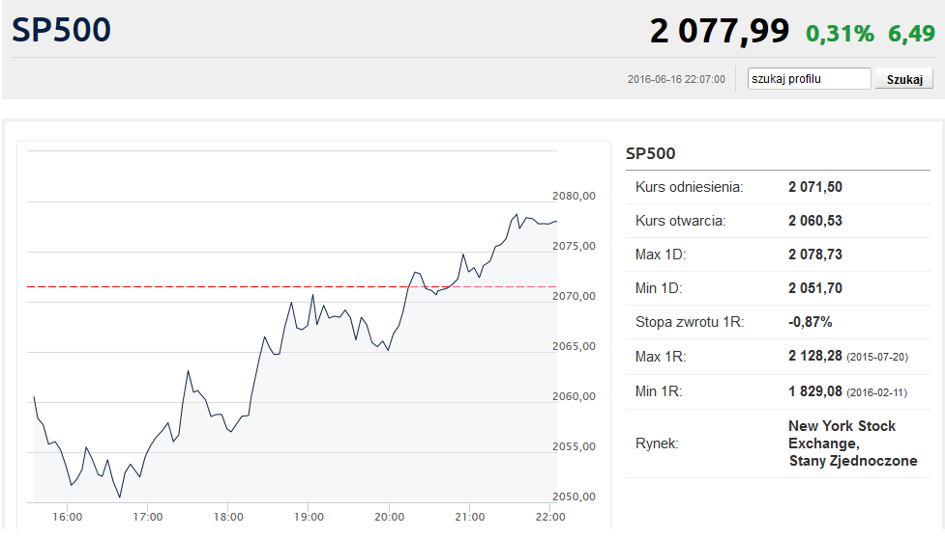Click the Max 1R date 2015-07-20
Image resolution: width=945 pixels, height=537 pixels.
pyautogui.click(x=877, y=357)
